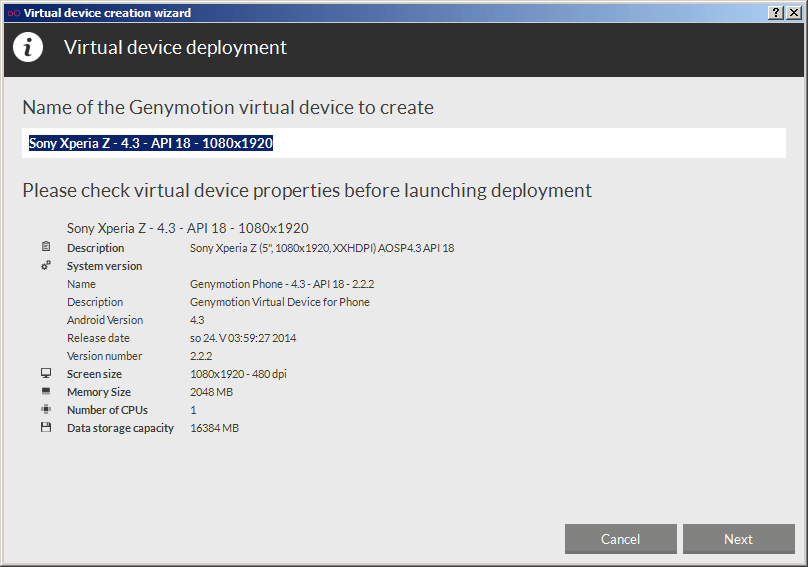The image size is (808, 567).
Task: Close the wizard with the X button
Action: coord(794,13)
